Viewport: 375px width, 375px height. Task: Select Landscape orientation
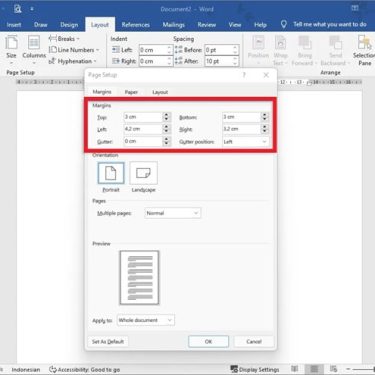(143, 177)
